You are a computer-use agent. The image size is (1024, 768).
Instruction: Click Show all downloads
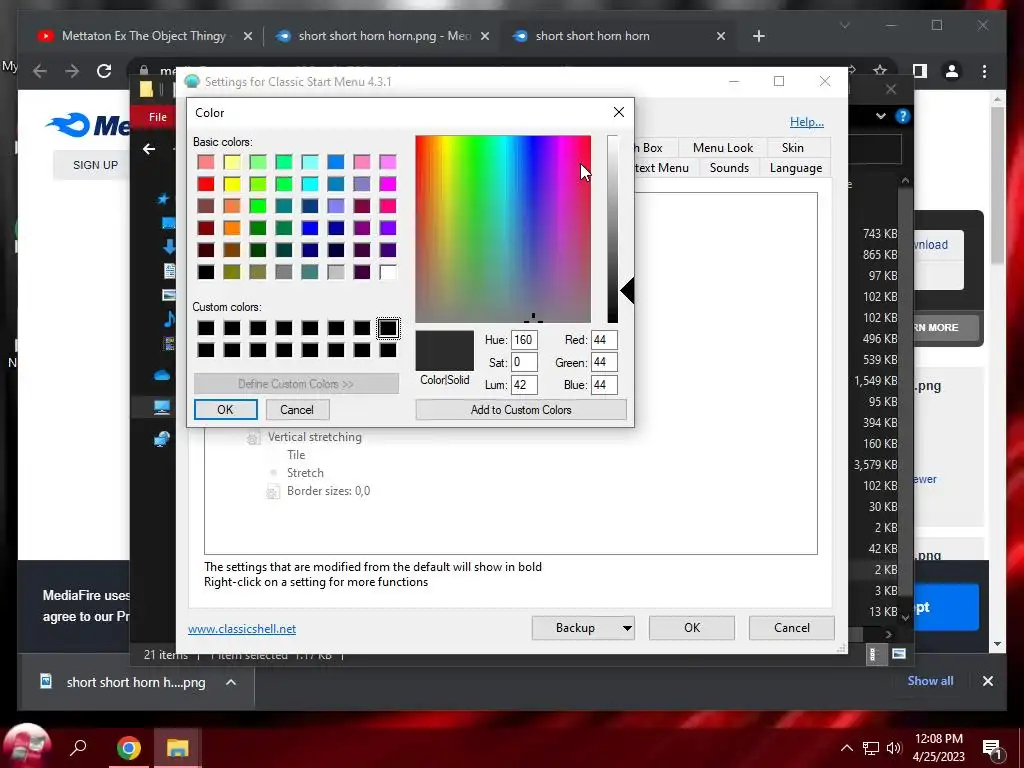click(x=930, y=680)
